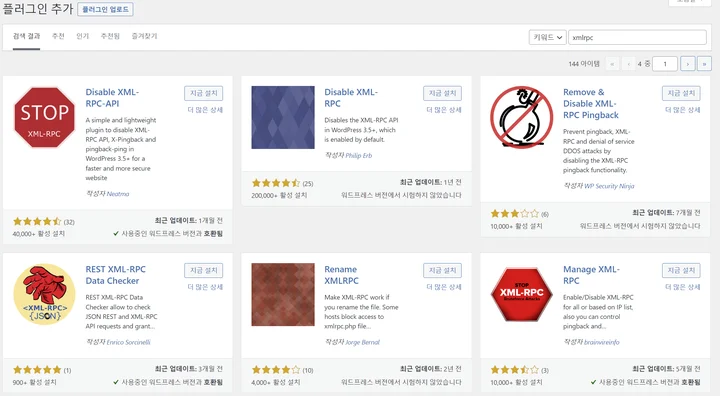Click star rating of Remove & Disable Pingback (6)
The image size is (720, 396).
click(515, 214)
